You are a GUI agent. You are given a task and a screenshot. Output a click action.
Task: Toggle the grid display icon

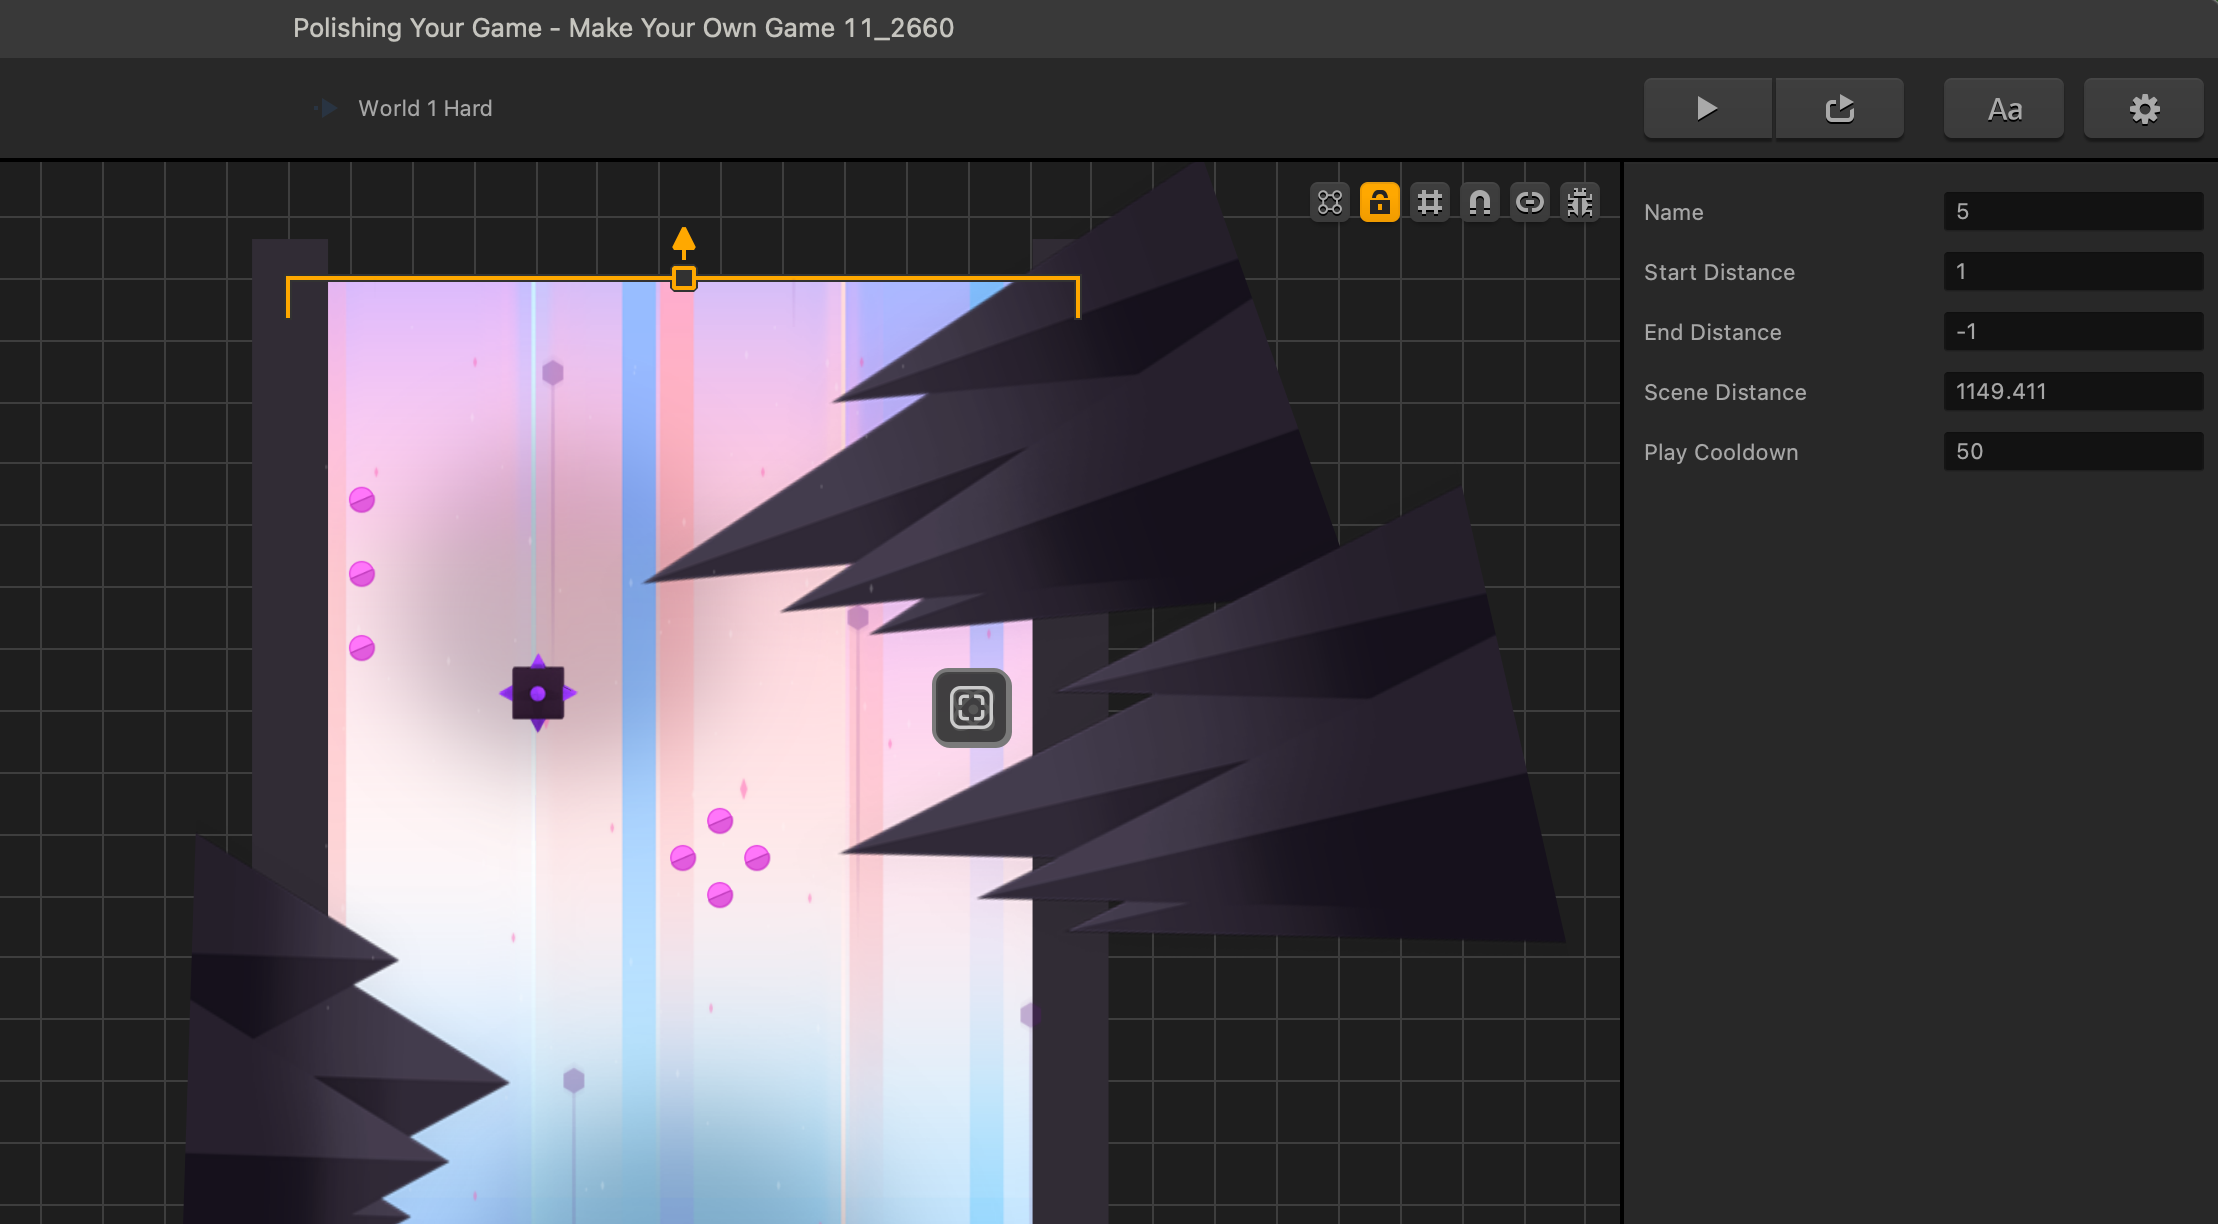(x=1430, y=203)
